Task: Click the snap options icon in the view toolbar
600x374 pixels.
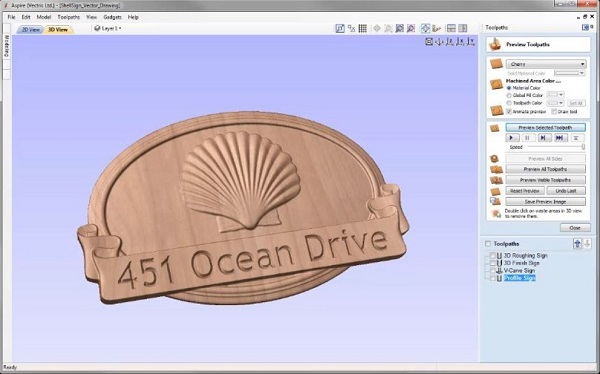Action: pos(340,28)
